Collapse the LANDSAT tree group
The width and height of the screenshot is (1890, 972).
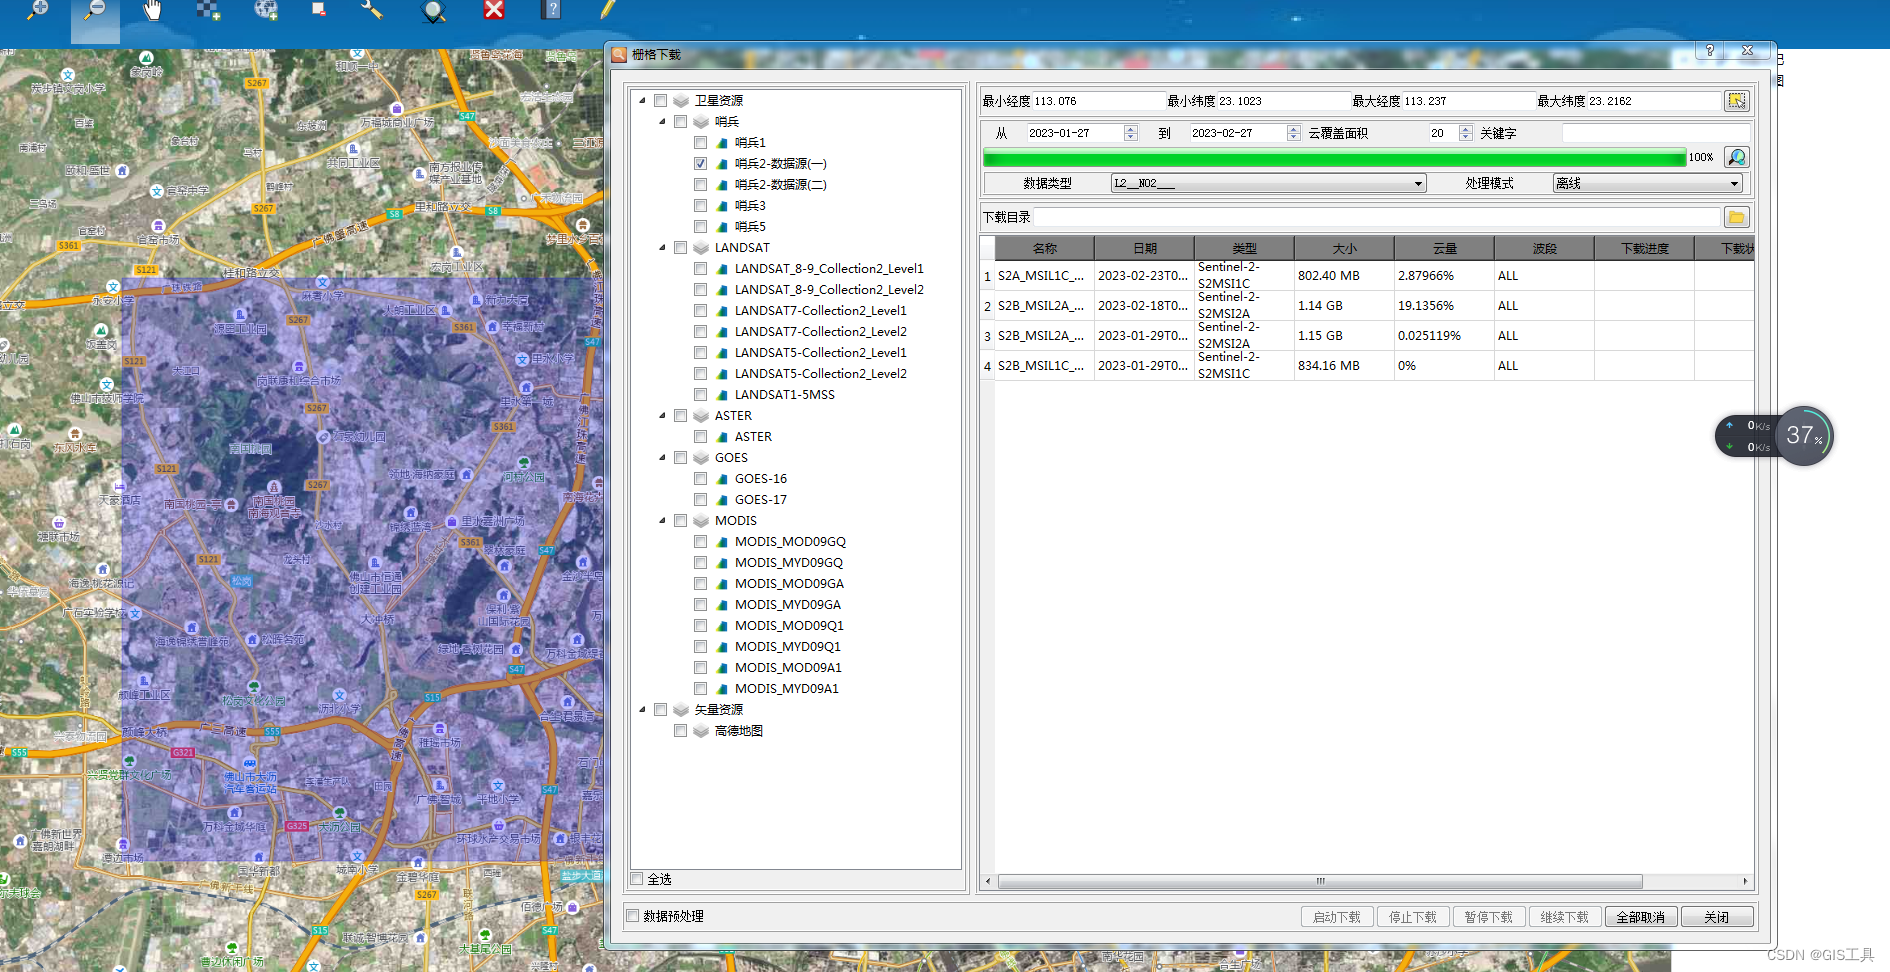[x=662, y=248]
